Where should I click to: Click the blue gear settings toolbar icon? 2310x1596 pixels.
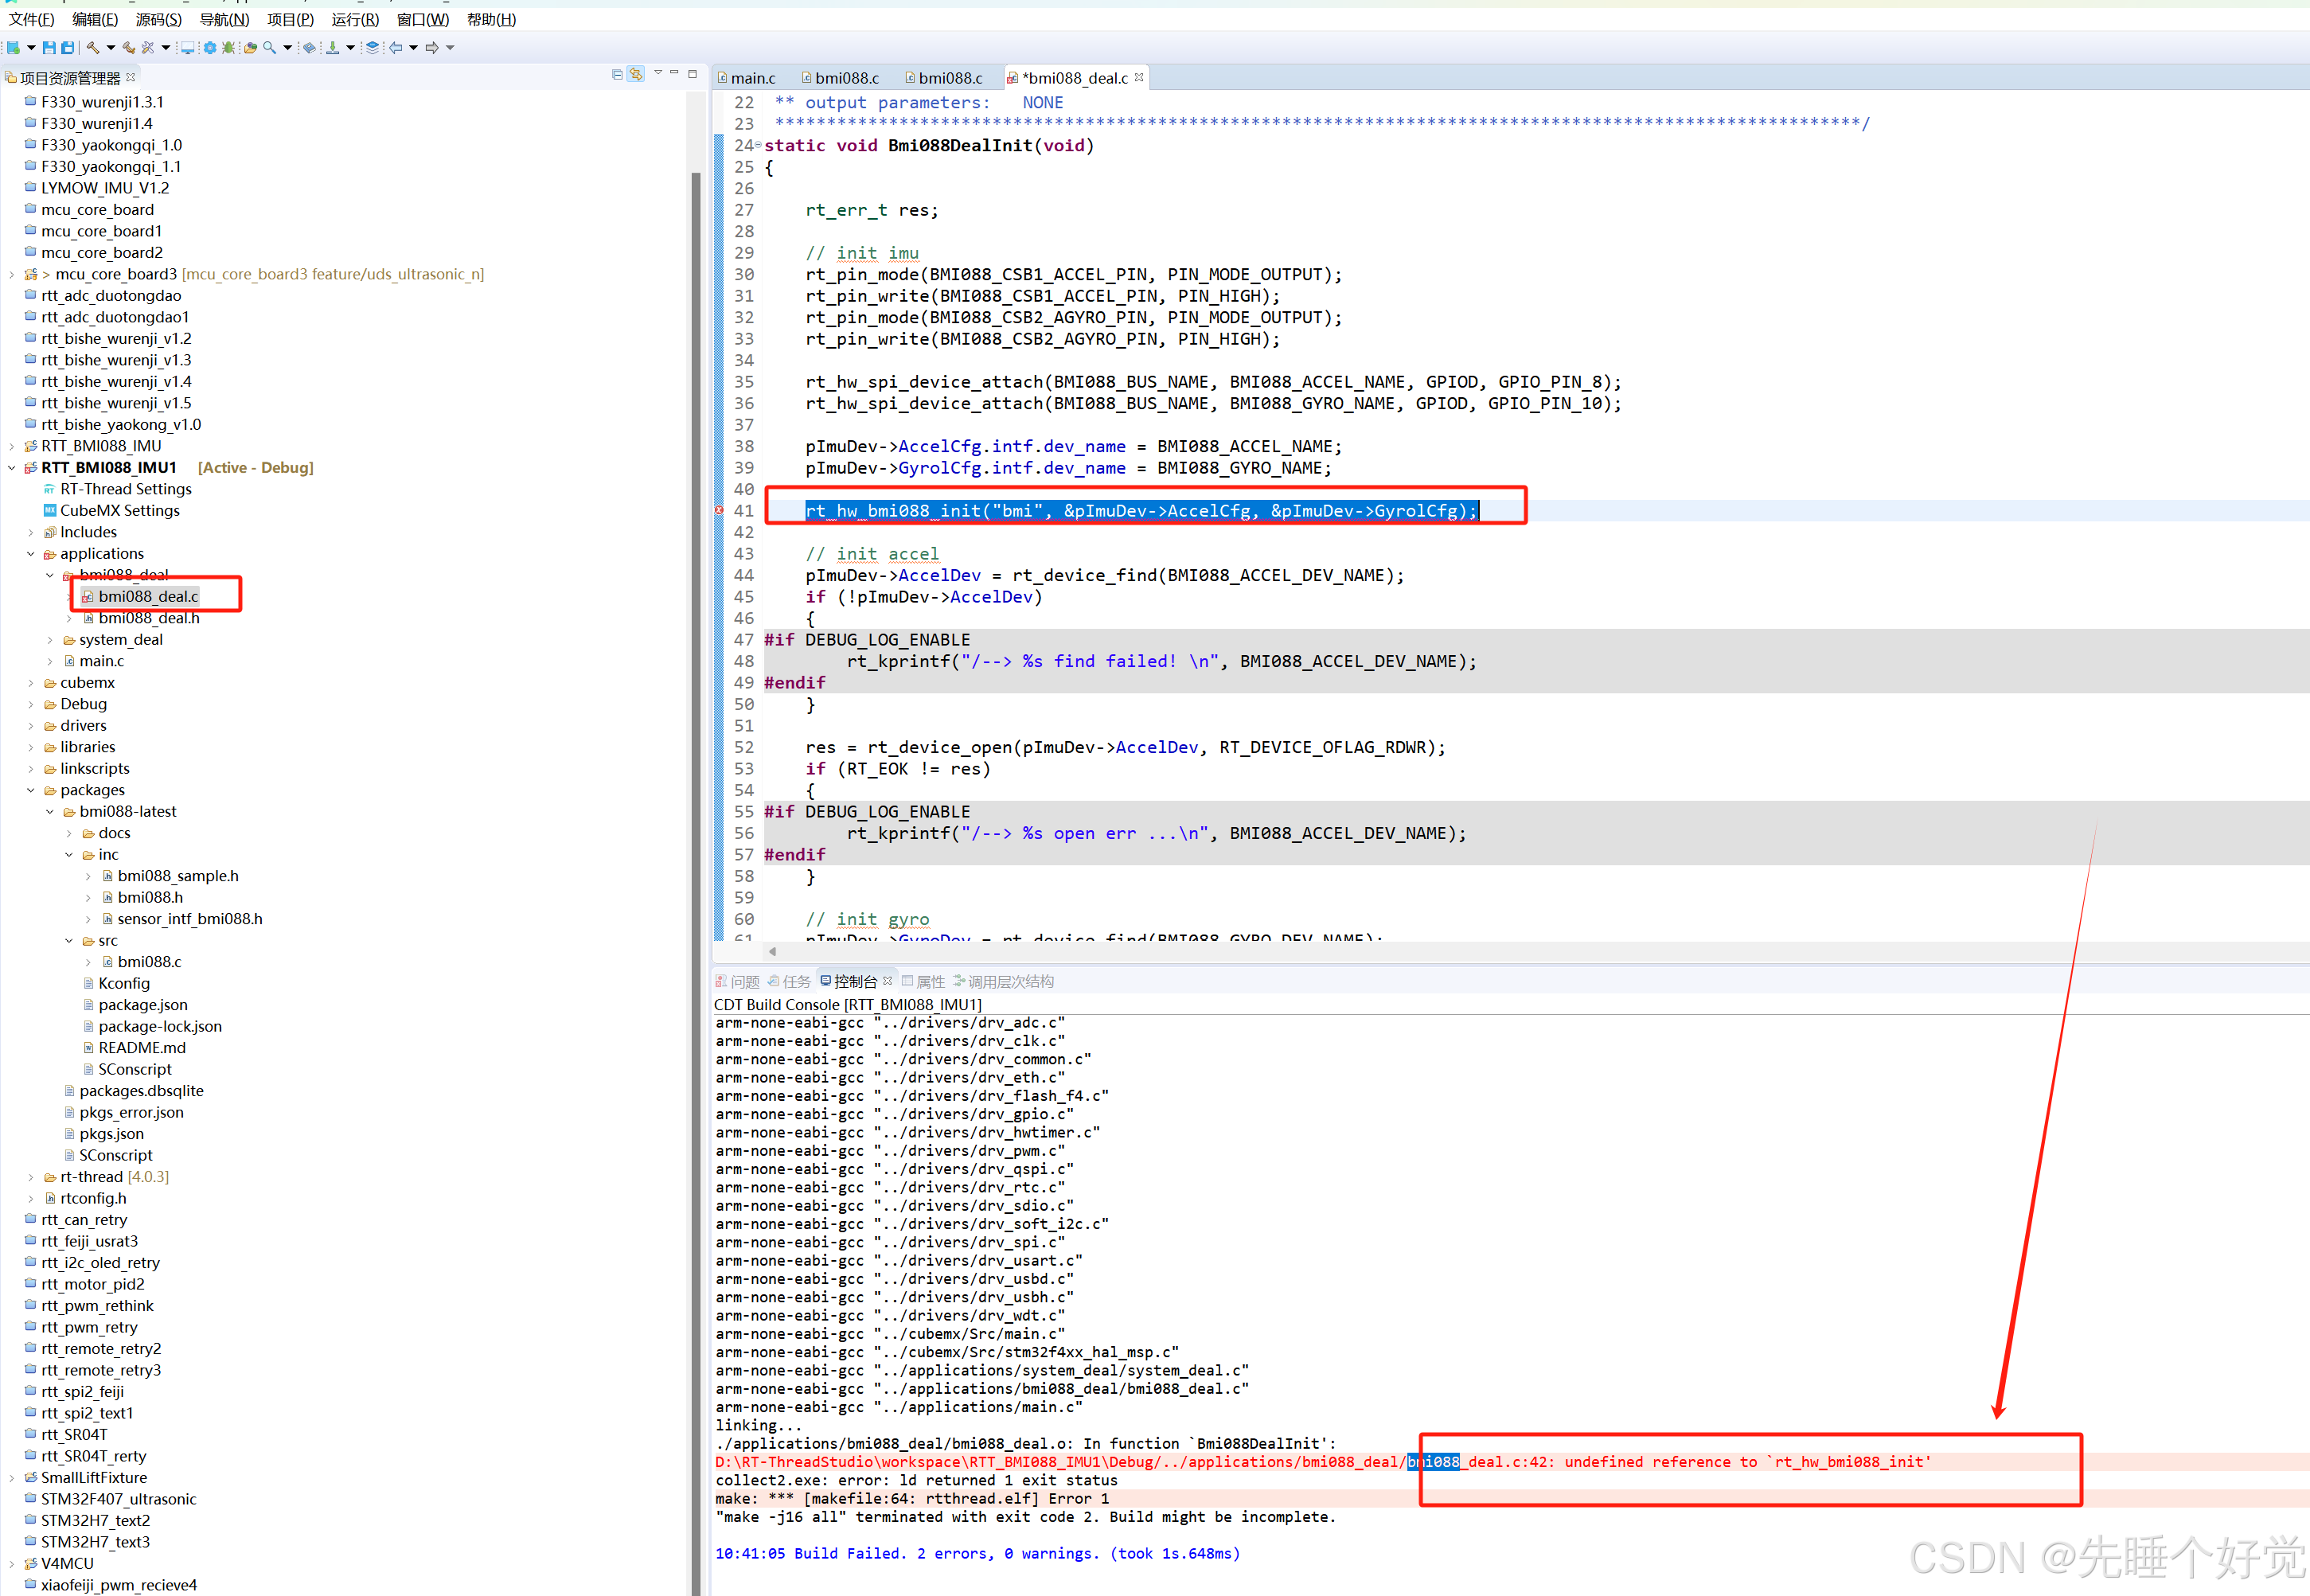coord(210,48)
